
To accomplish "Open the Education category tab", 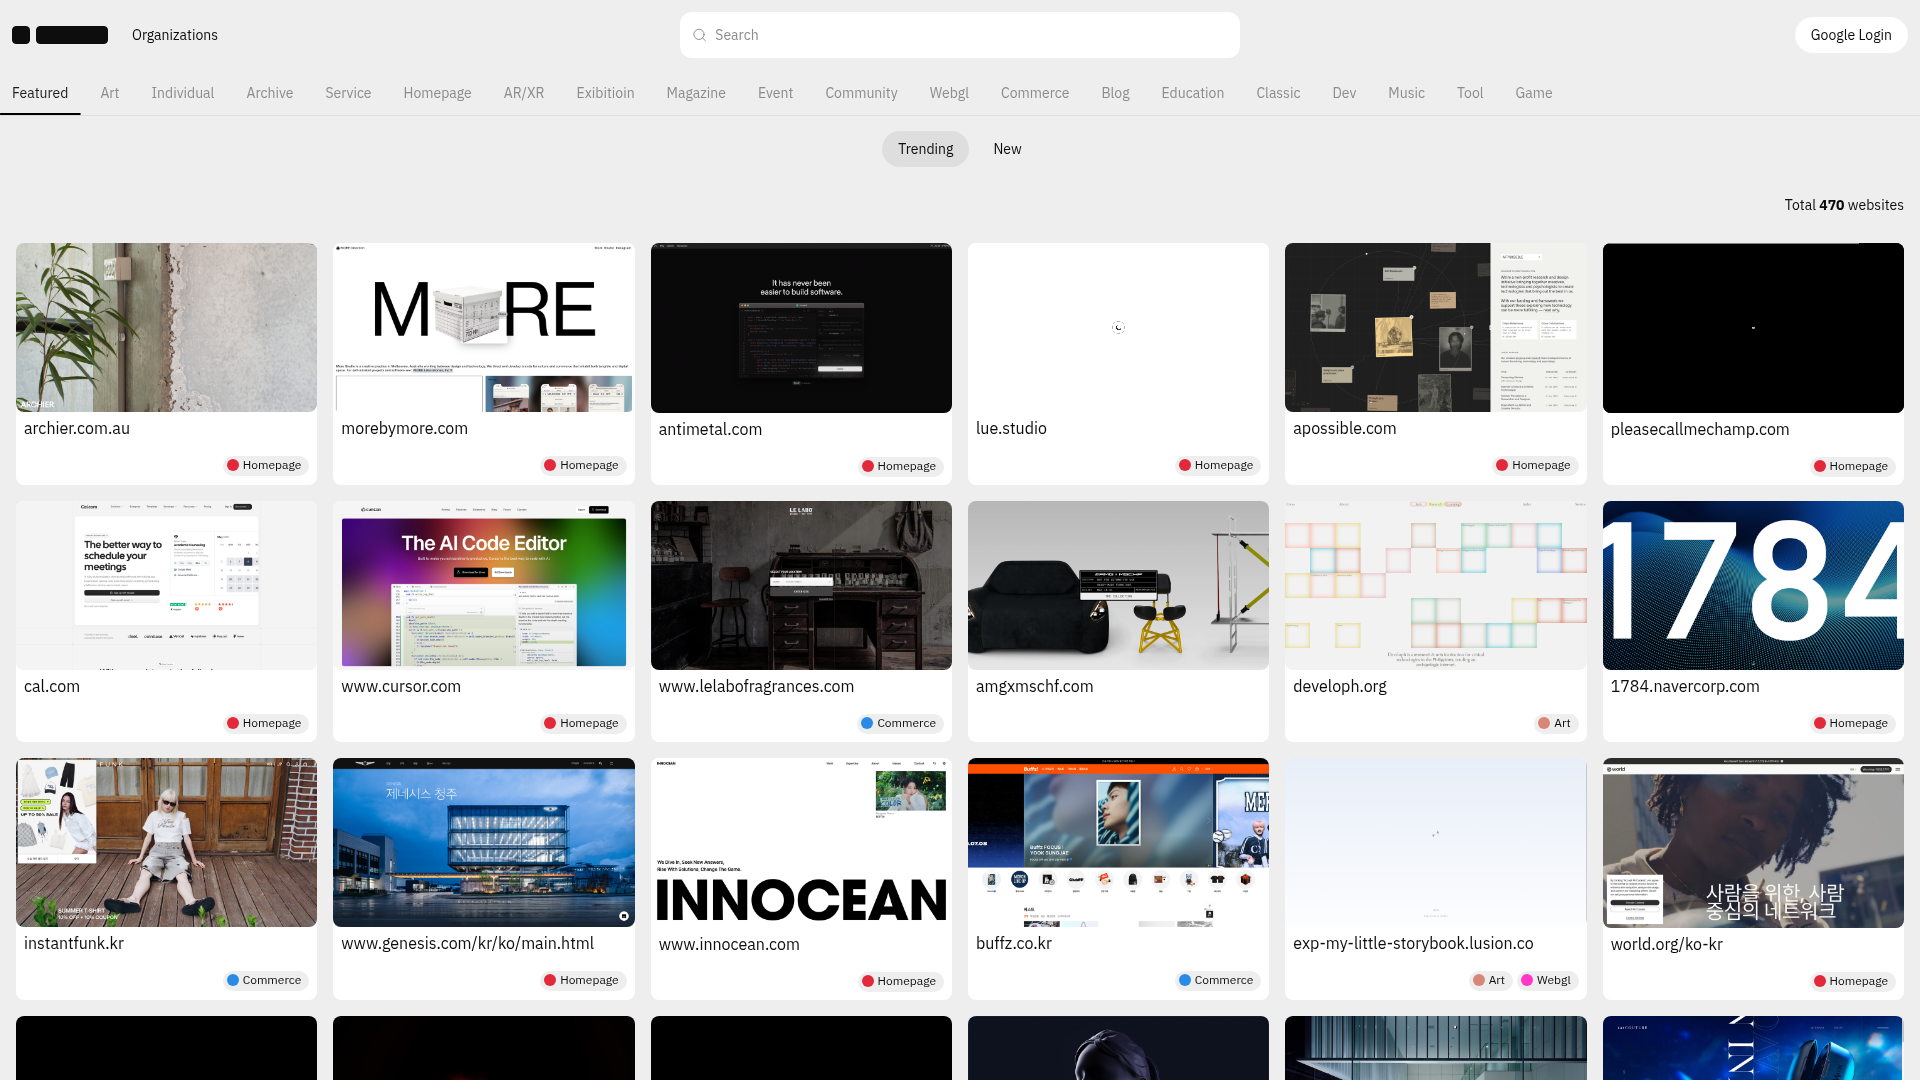I will (x=1192, y=93).
